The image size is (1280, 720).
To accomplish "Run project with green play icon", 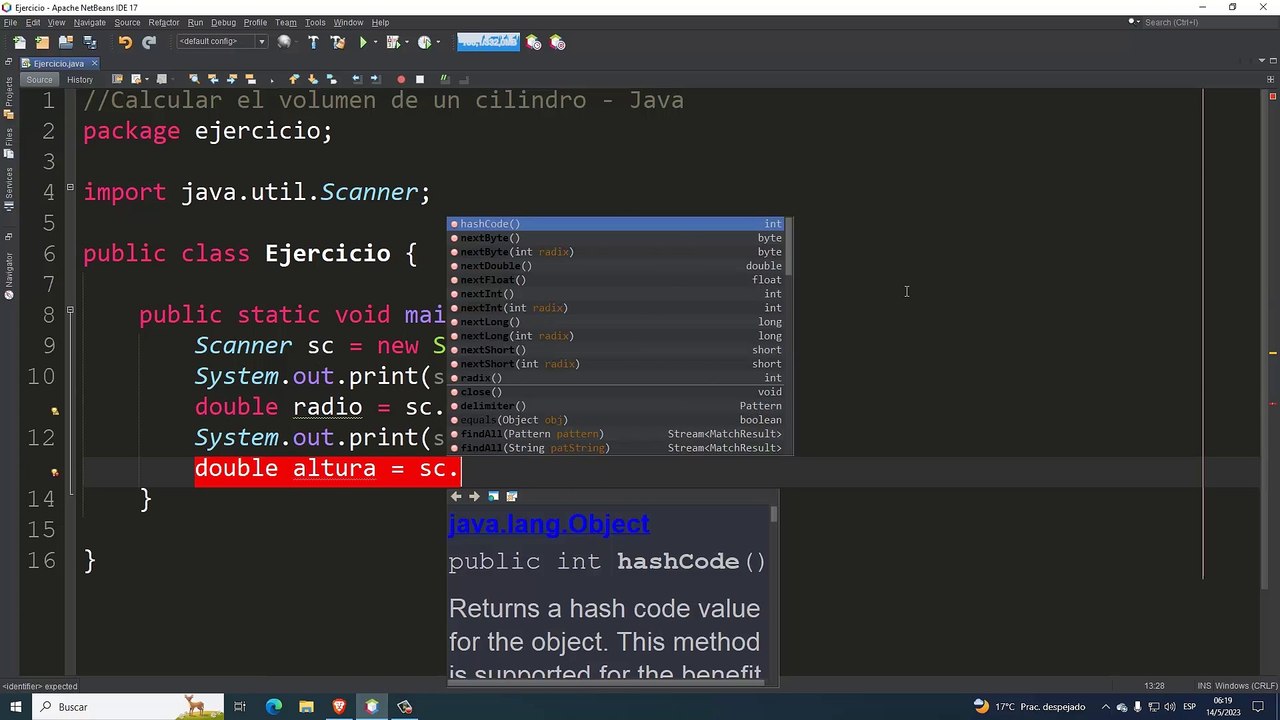I will (x=363, y=42).
